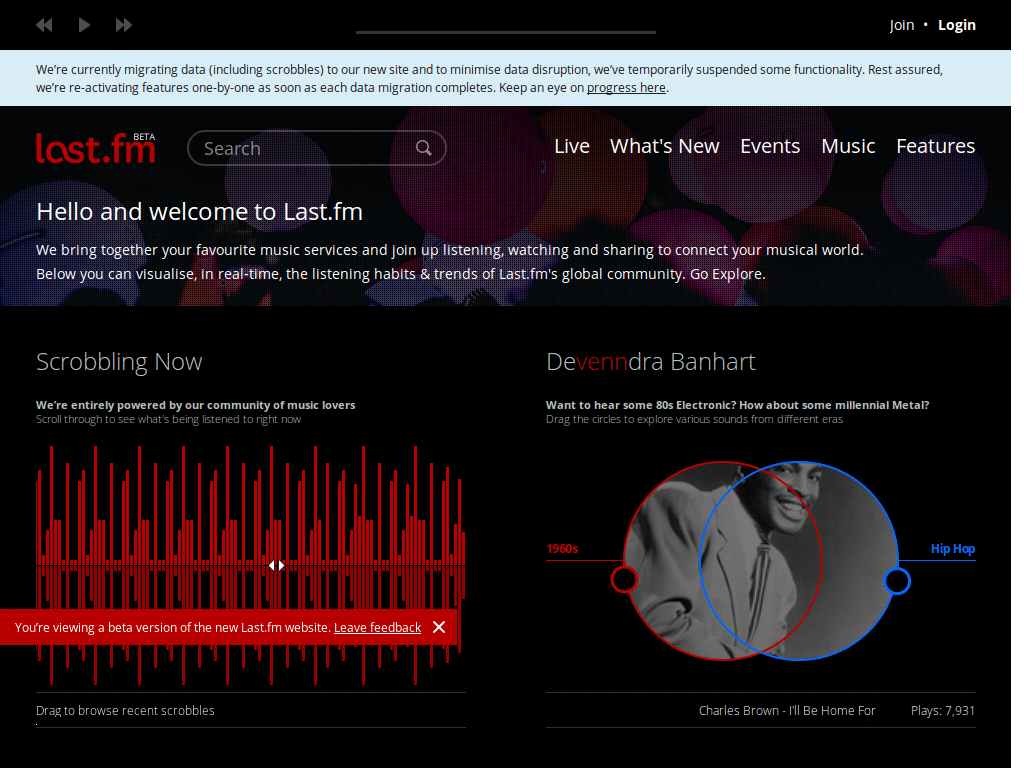This screenshot has width=1024, height=768.
Task: Click "Drag to browse recent scrobbles" text
Action: (125, 711)
